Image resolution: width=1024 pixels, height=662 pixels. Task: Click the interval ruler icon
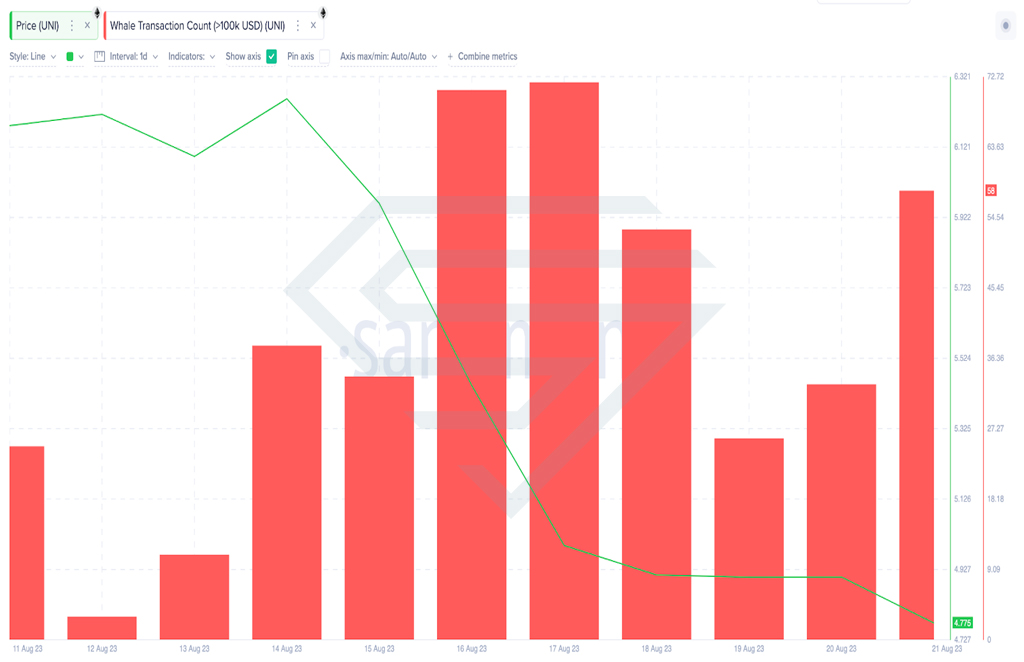coord(99,57)
